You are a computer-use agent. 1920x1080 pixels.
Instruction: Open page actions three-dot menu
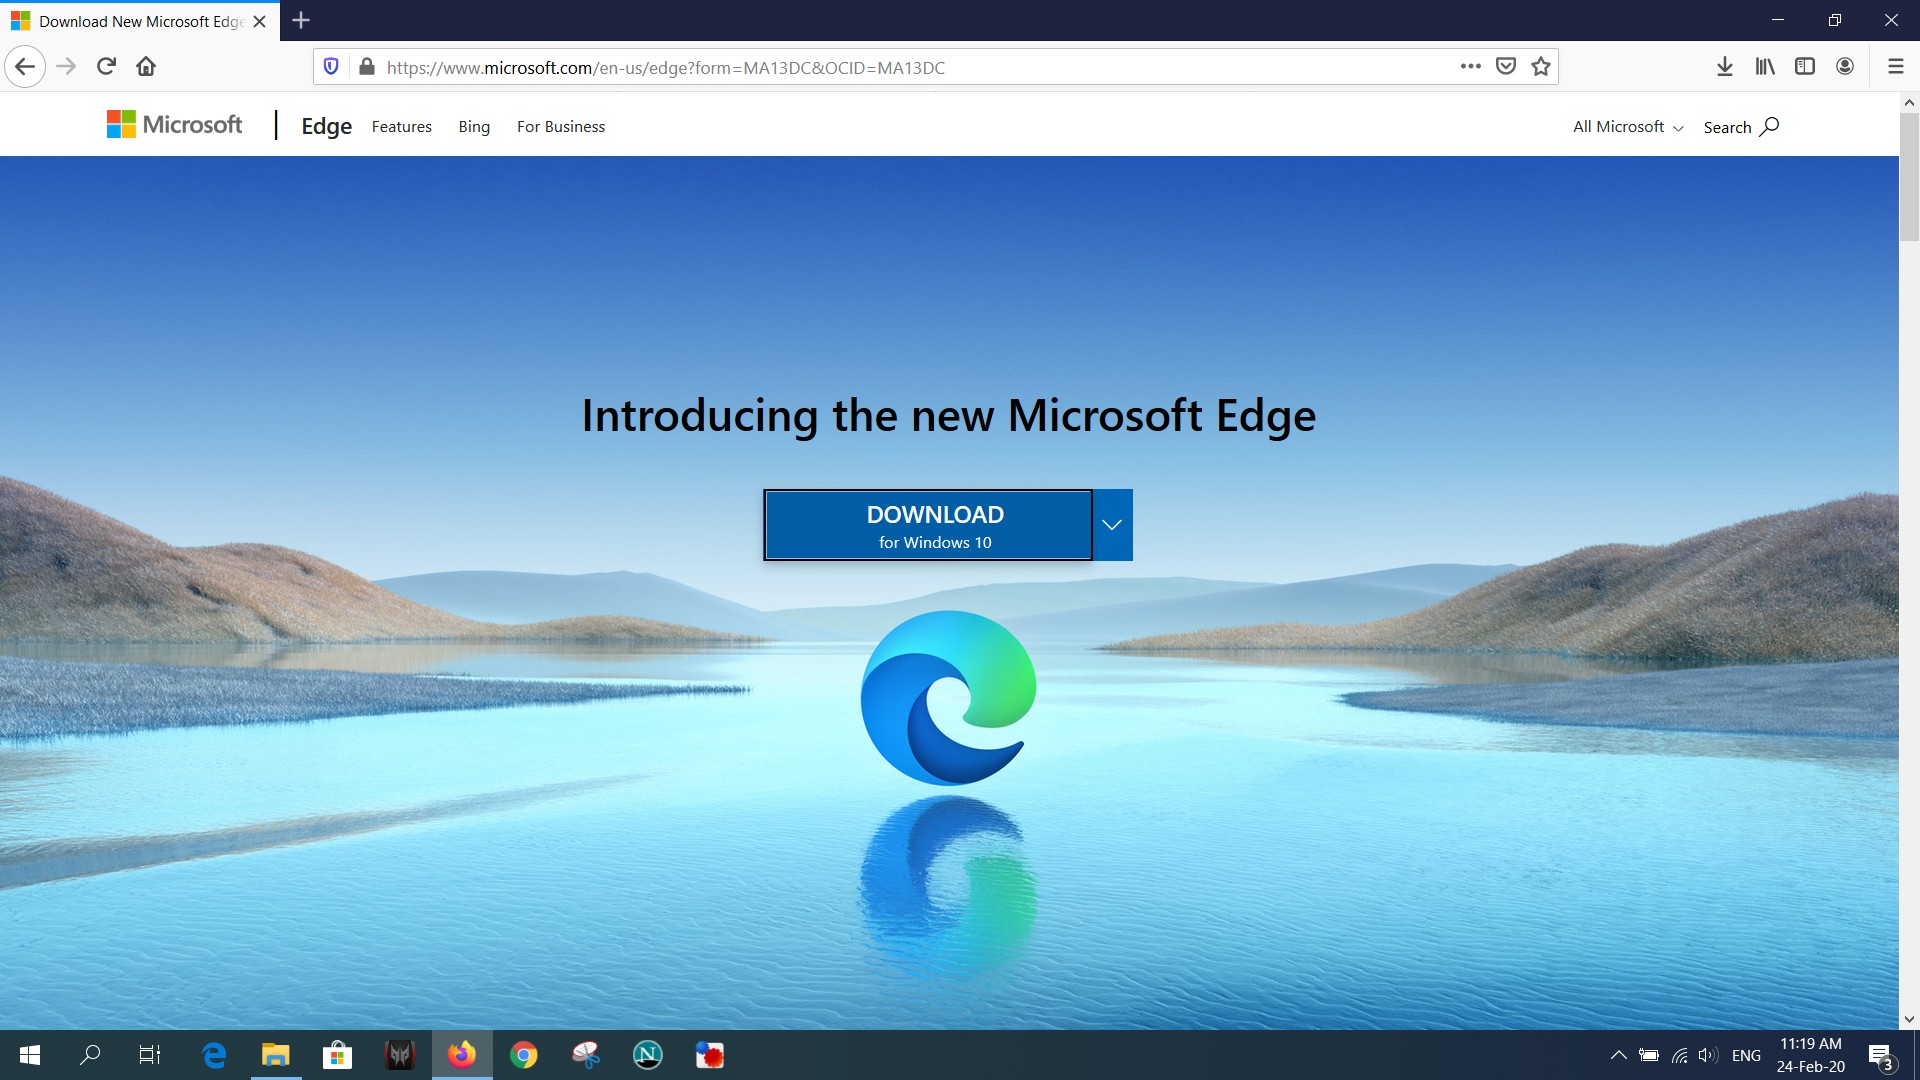coord(1470,67)
